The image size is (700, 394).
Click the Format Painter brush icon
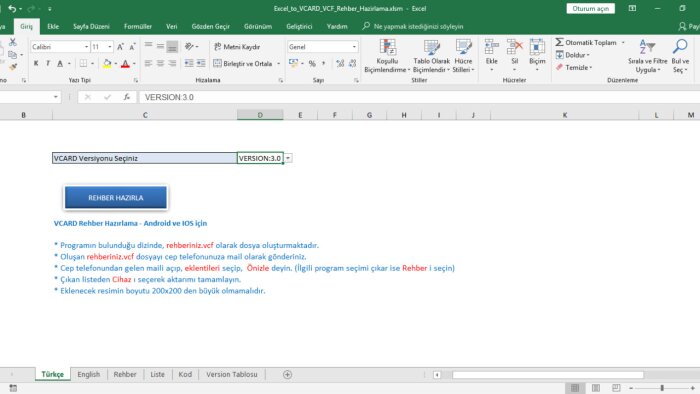(x=12, y=66)
